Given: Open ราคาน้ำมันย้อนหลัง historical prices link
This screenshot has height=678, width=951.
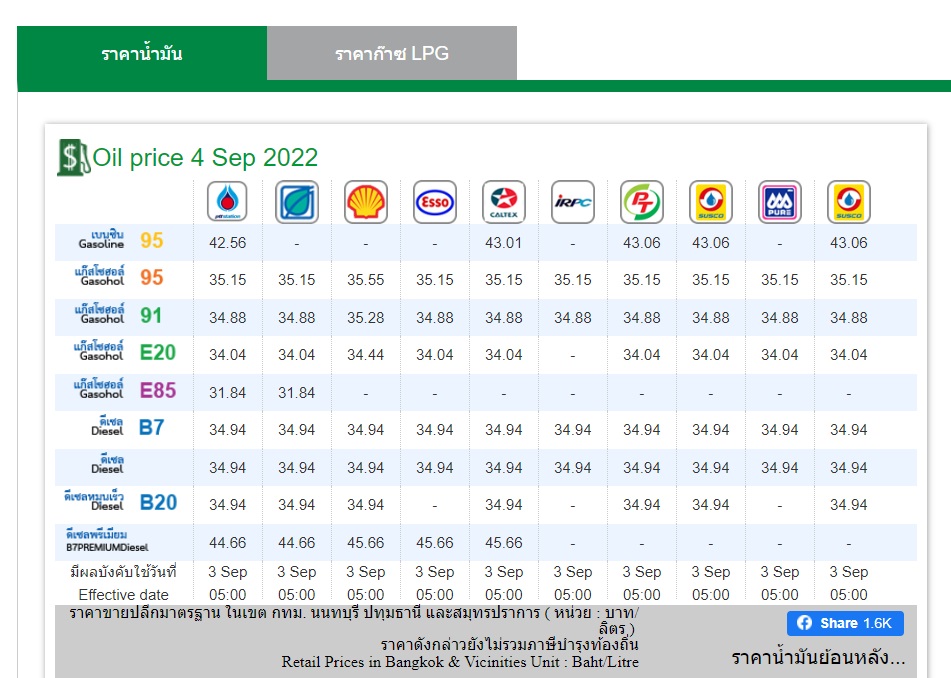Looking at the screenshot, I should (x=818, y=657).
